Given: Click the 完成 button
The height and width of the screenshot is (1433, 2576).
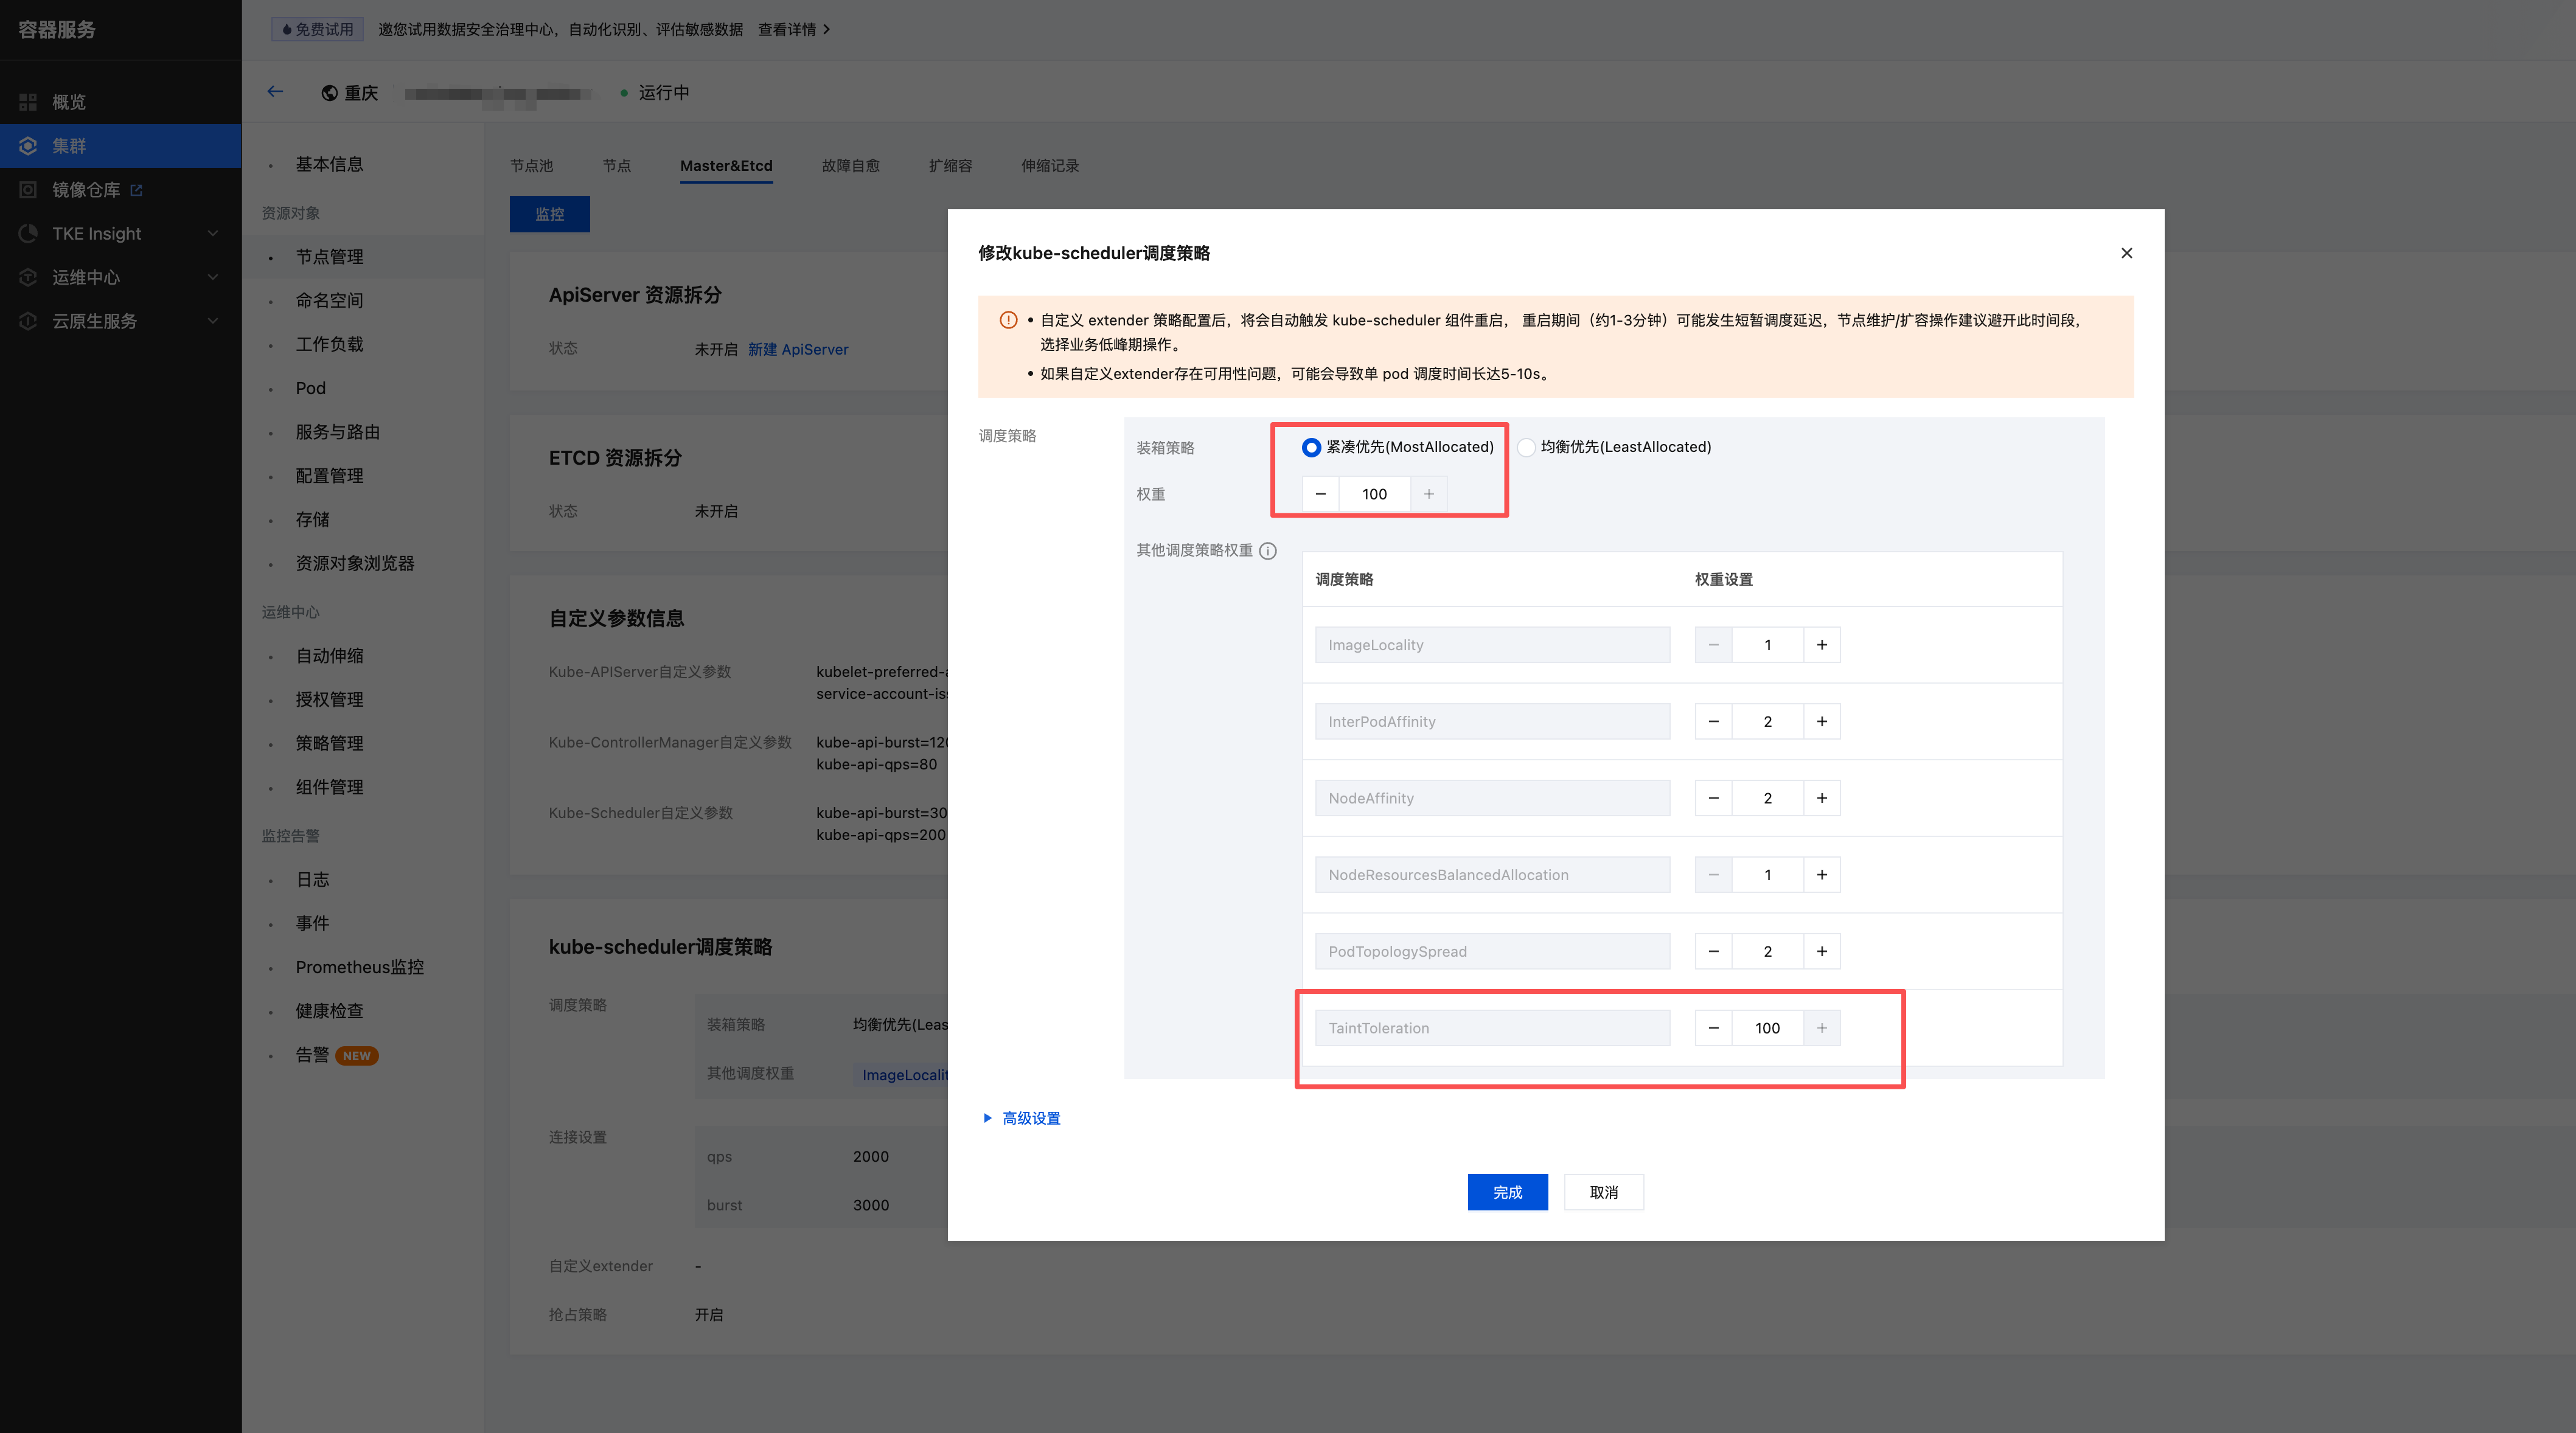Looking at the screenshot, I should tap(1507, 1192).
